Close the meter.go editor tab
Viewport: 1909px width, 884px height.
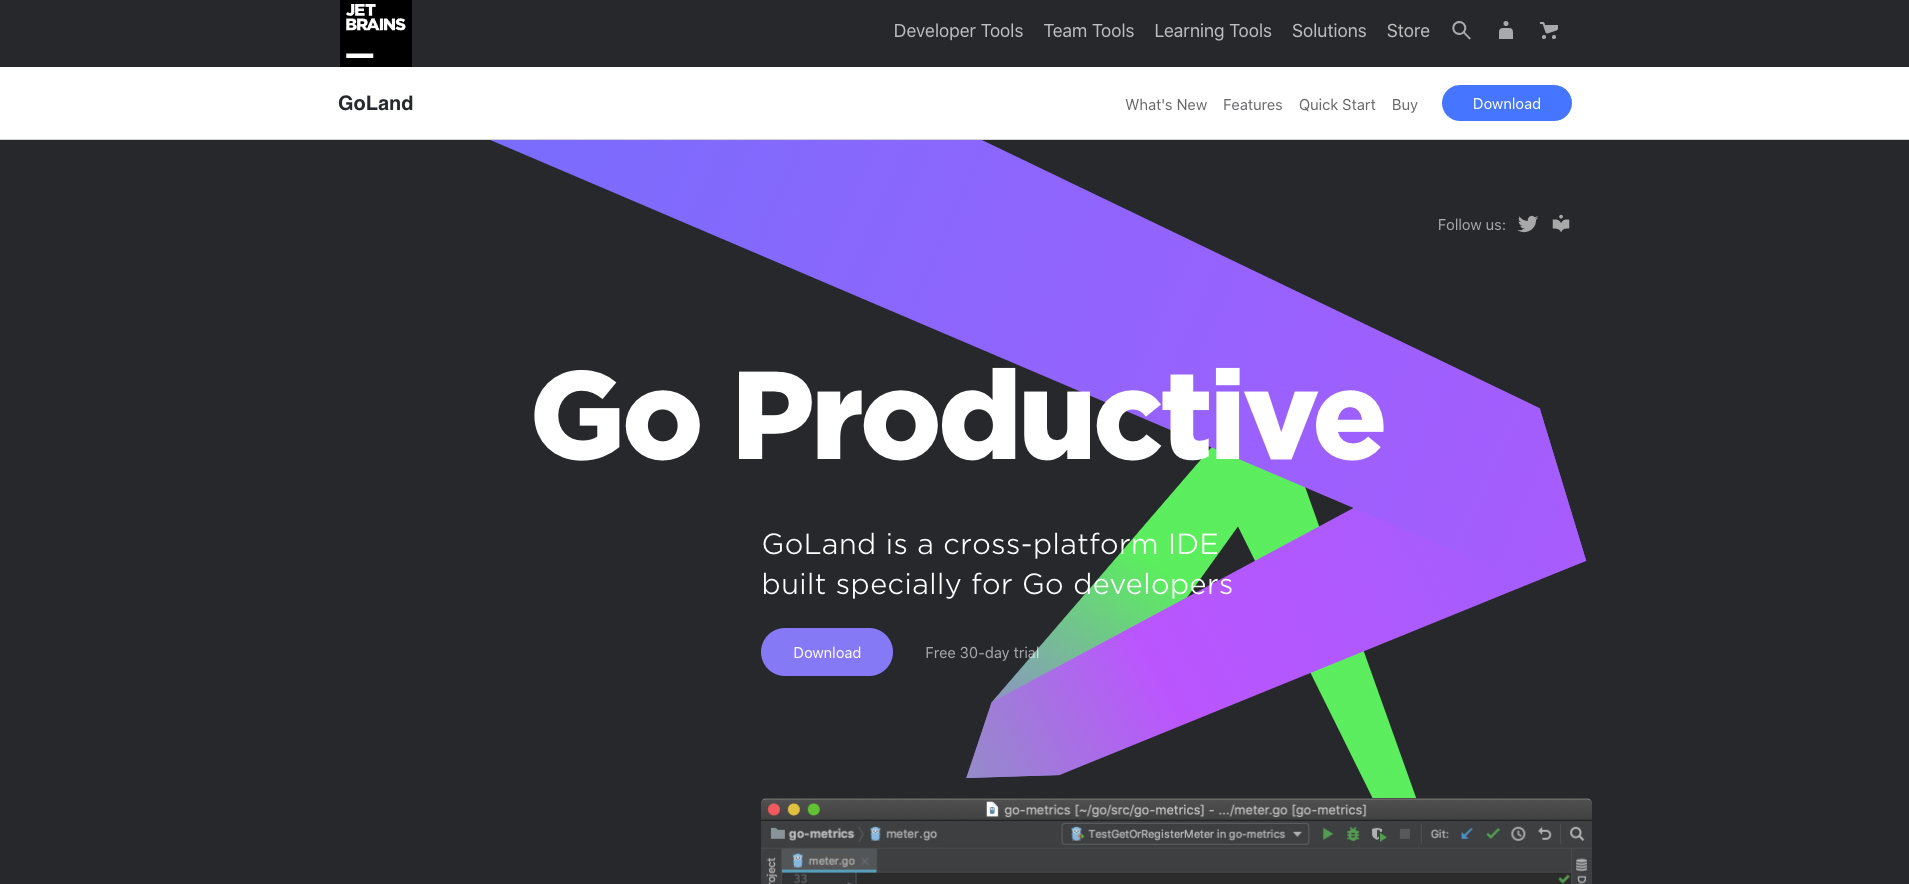pos(865,861)
